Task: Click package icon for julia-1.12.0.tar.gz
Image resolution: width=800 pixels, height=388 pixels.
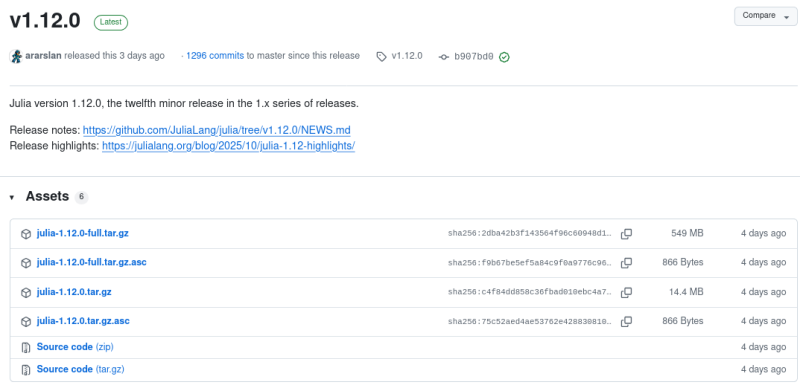Action: pos(26,293)
